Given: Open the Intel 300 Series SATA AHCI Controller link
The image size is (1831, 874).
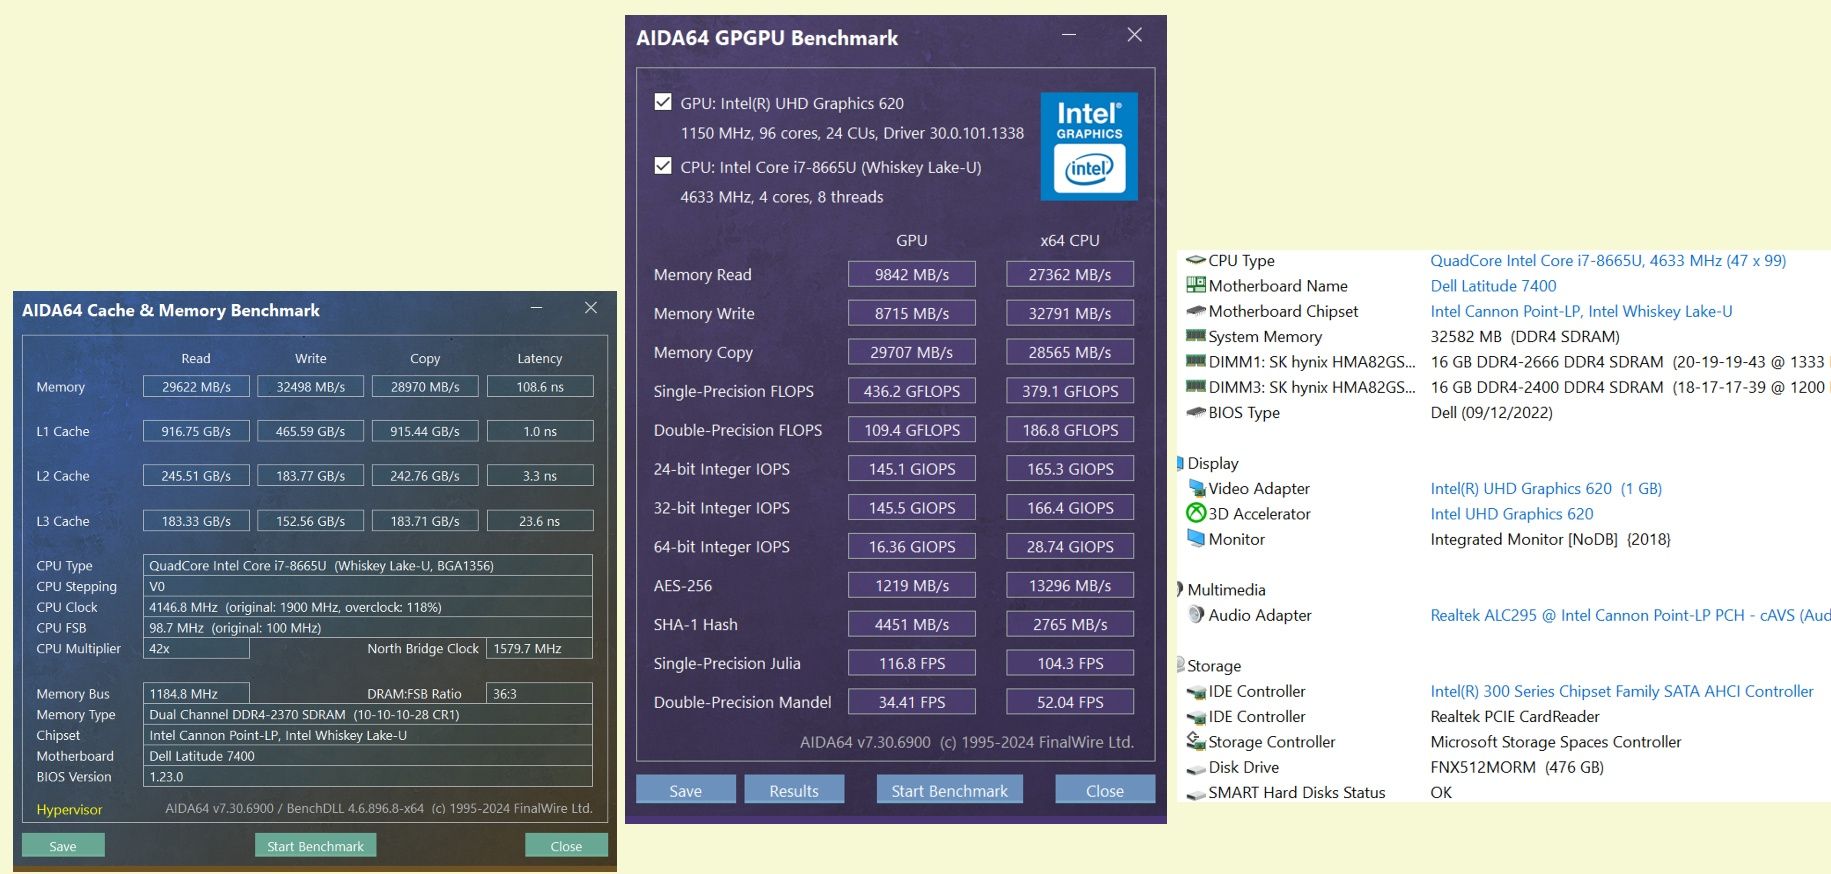Looking at the screenshot, I should (1622, 691).
